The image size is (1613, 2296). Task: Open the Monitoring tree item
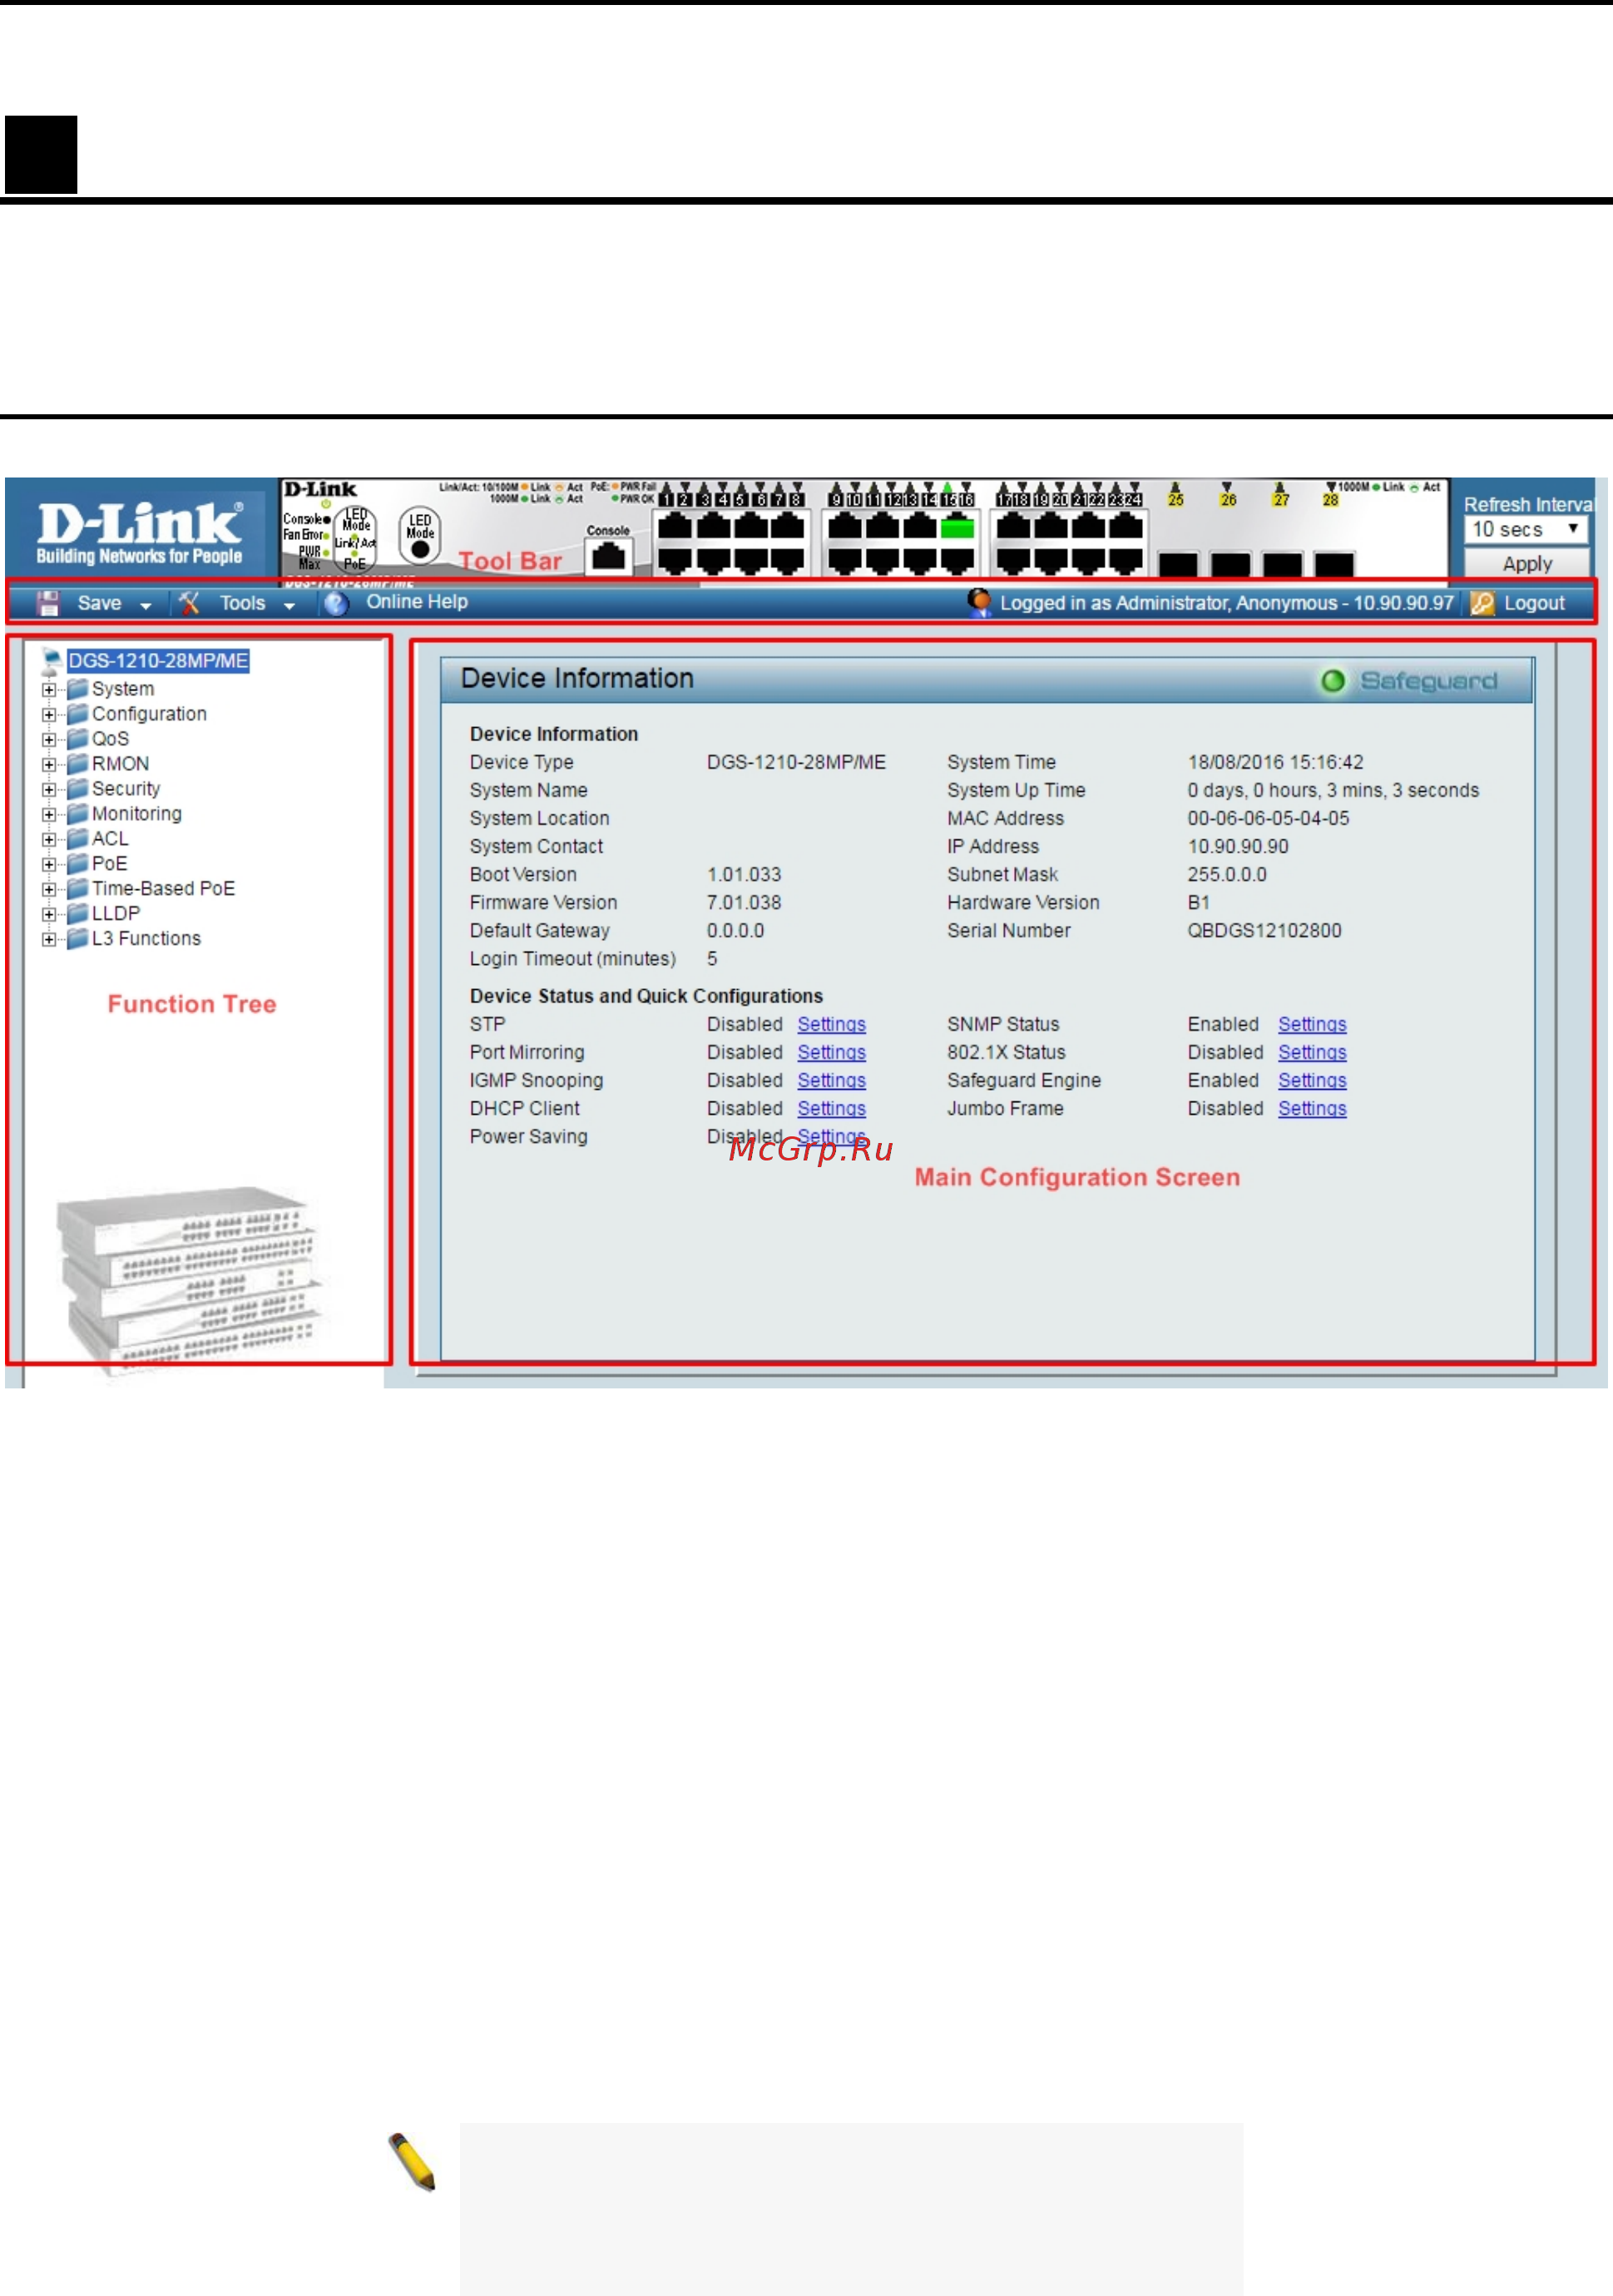coord(137,814)
